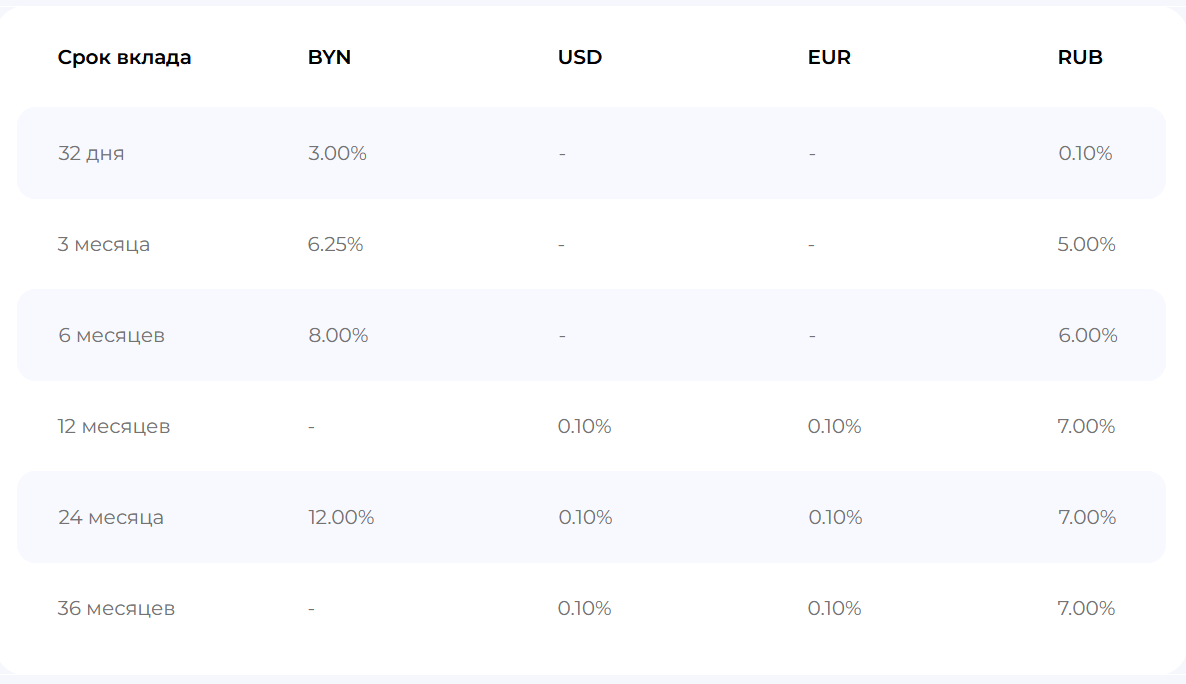Click EUR 0.10% rate for 36 months

click(x=834, y=608)
